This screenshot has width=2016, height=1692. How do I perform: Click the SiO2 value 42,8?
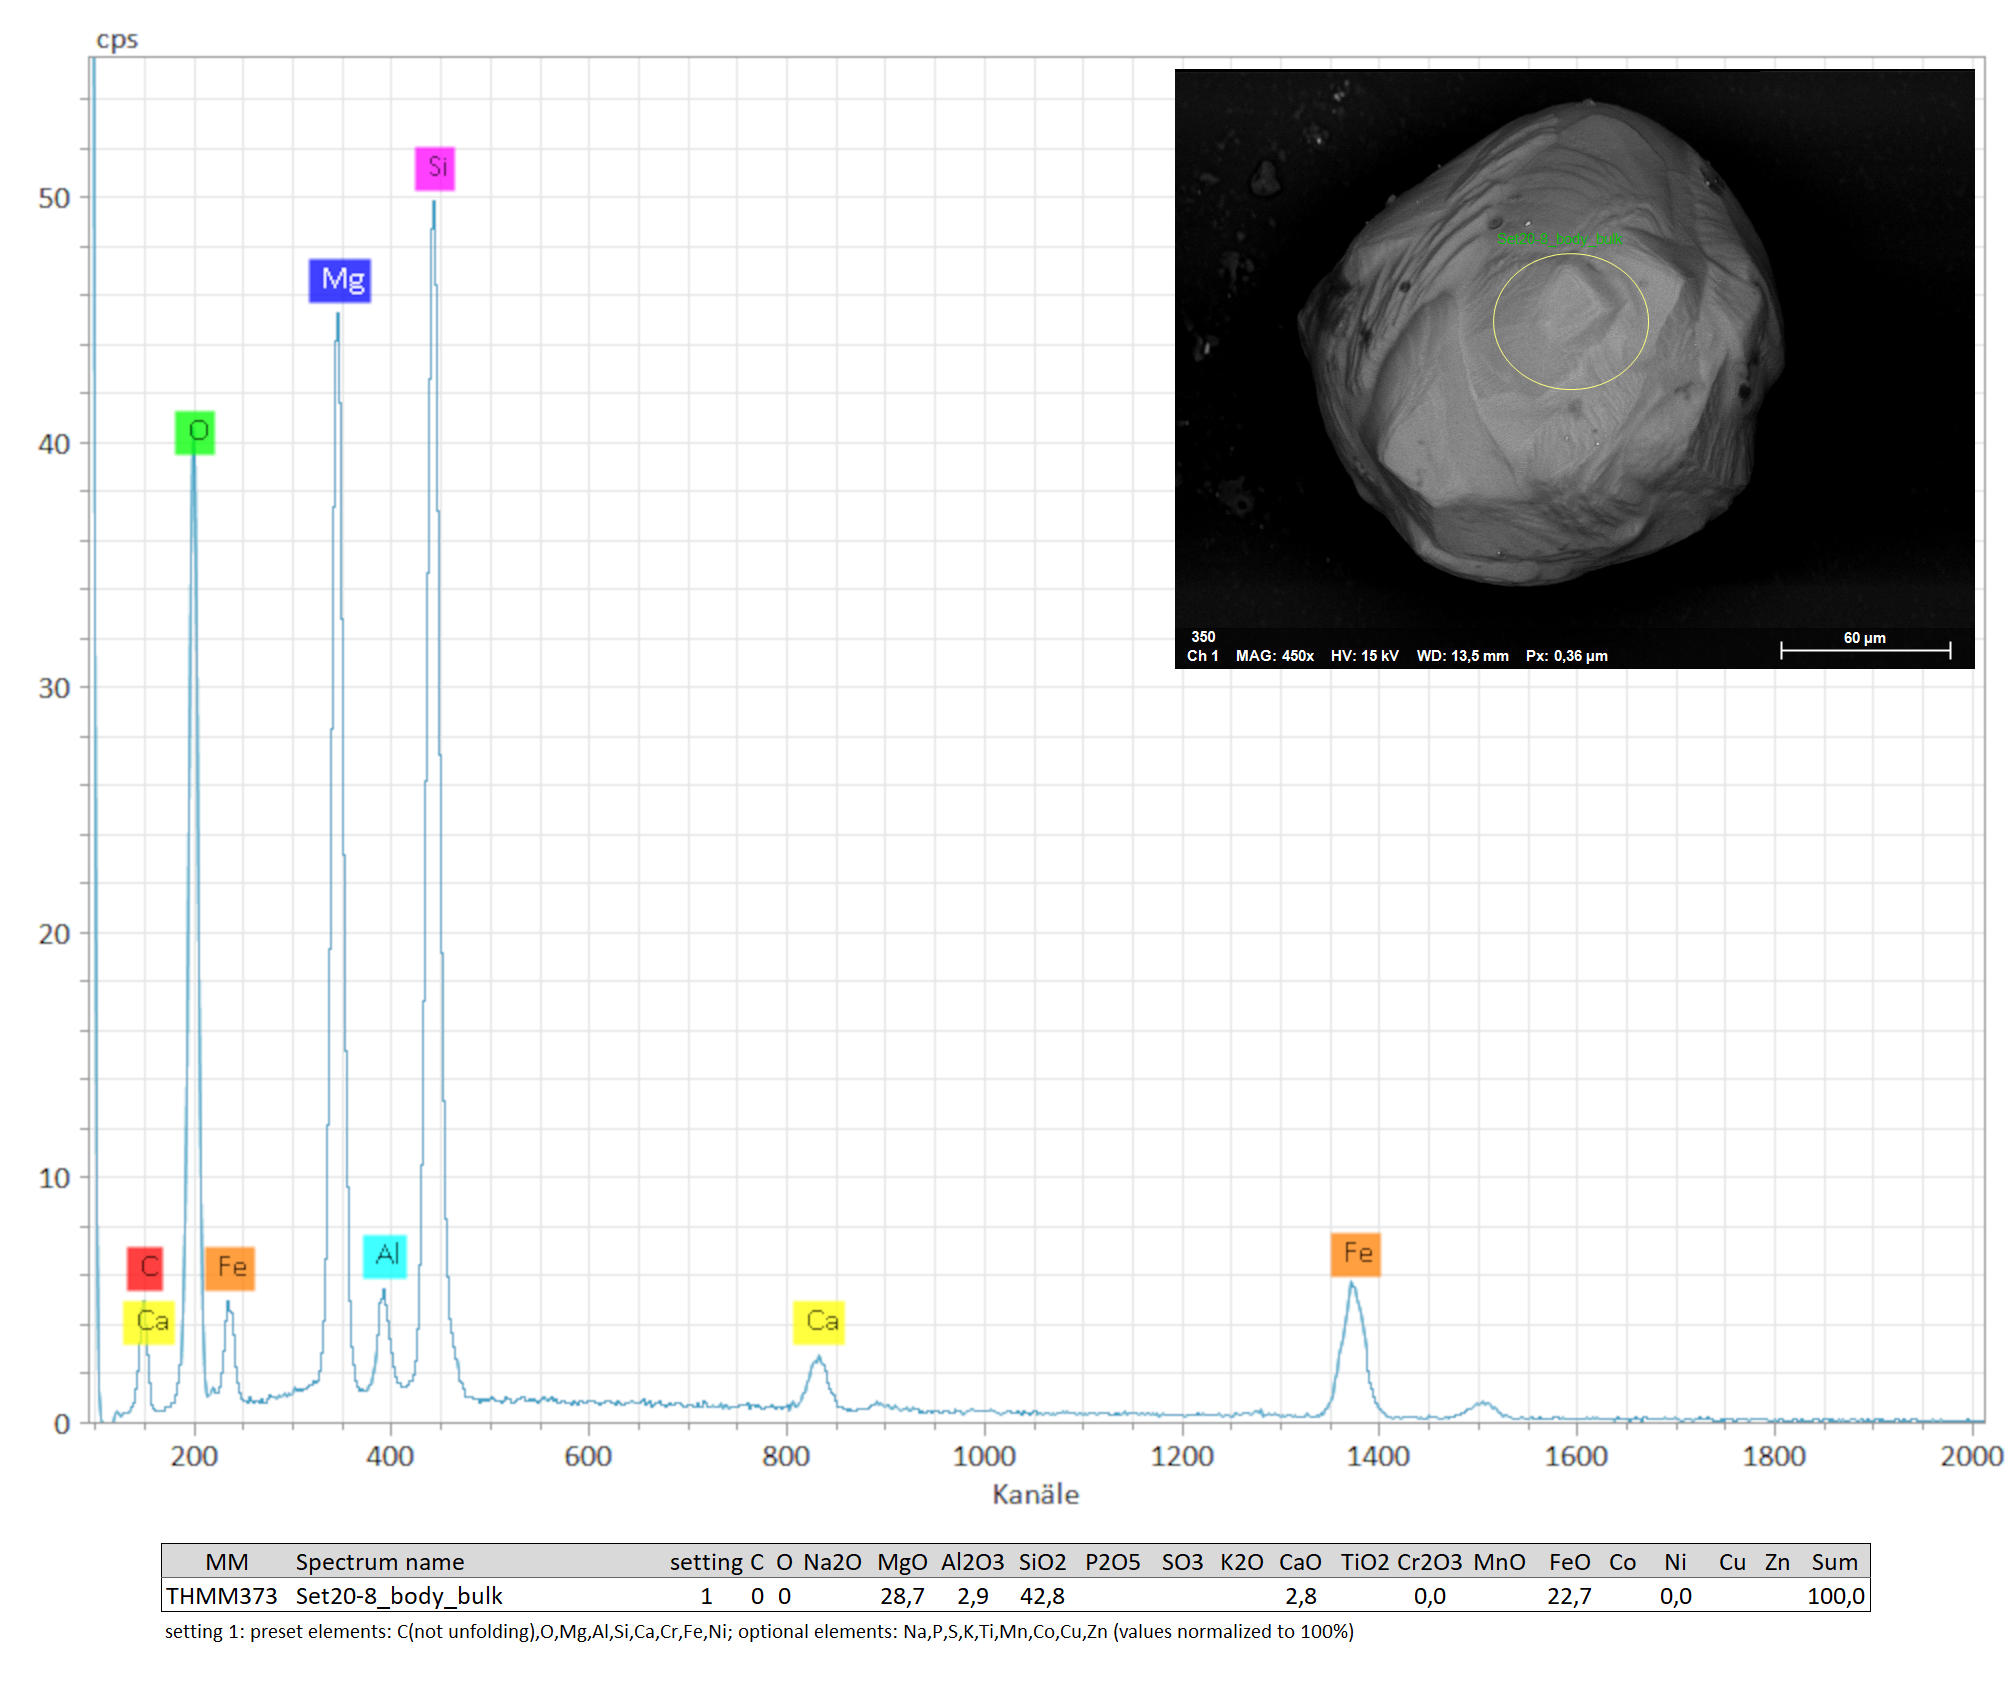point(1042,1596)
